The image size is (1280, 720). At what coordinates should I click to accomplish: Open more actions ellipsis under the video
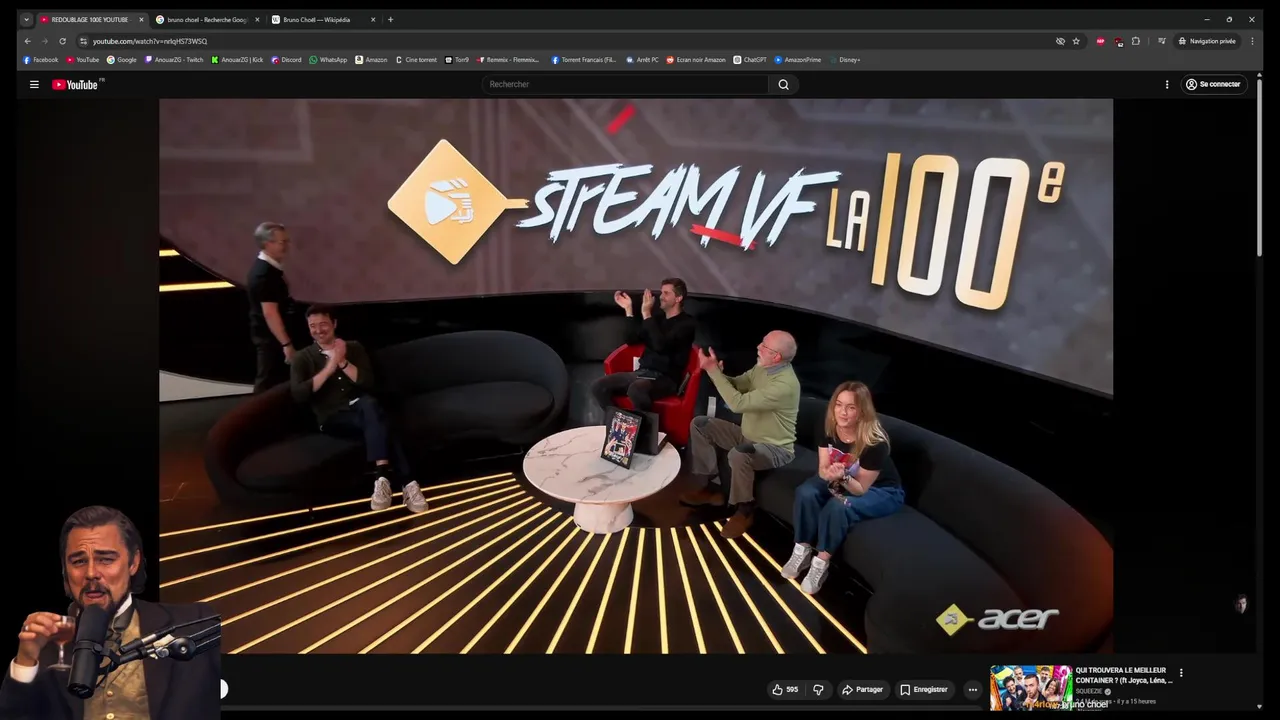[x=972, y=690]
